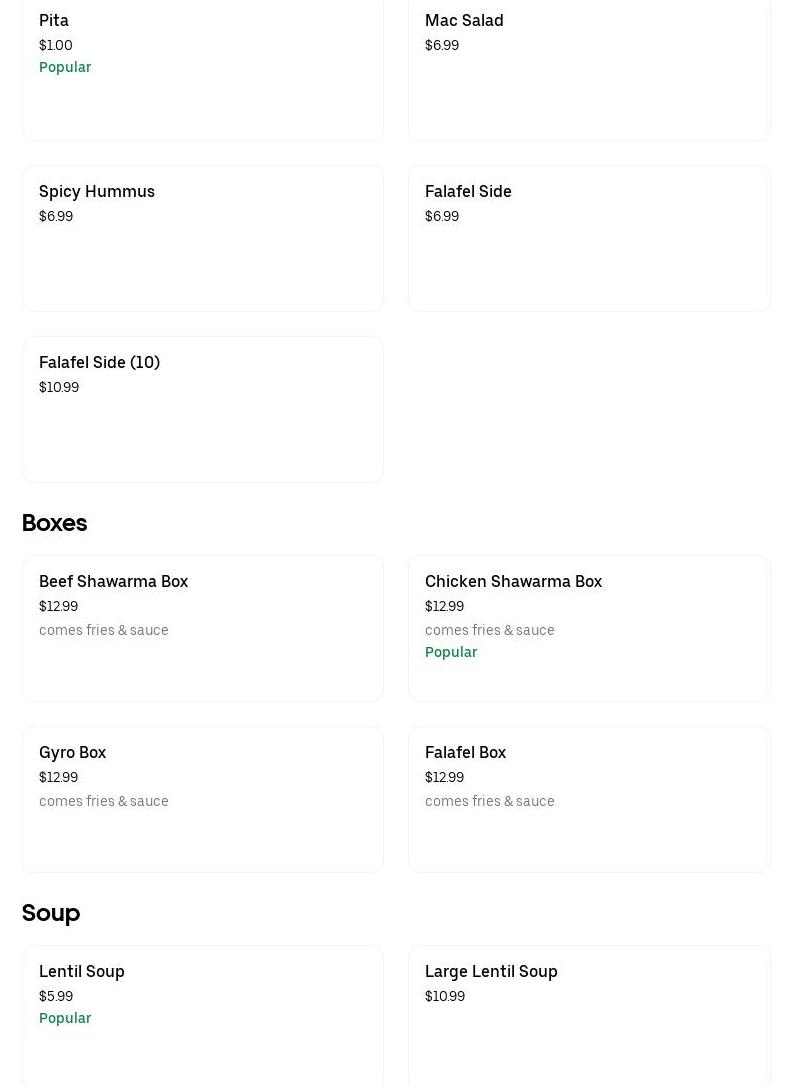The height and width of the screenshot is (1086, 804).
Task: Select the $5.99 Lentil Soup title
Action: point(82,972)
